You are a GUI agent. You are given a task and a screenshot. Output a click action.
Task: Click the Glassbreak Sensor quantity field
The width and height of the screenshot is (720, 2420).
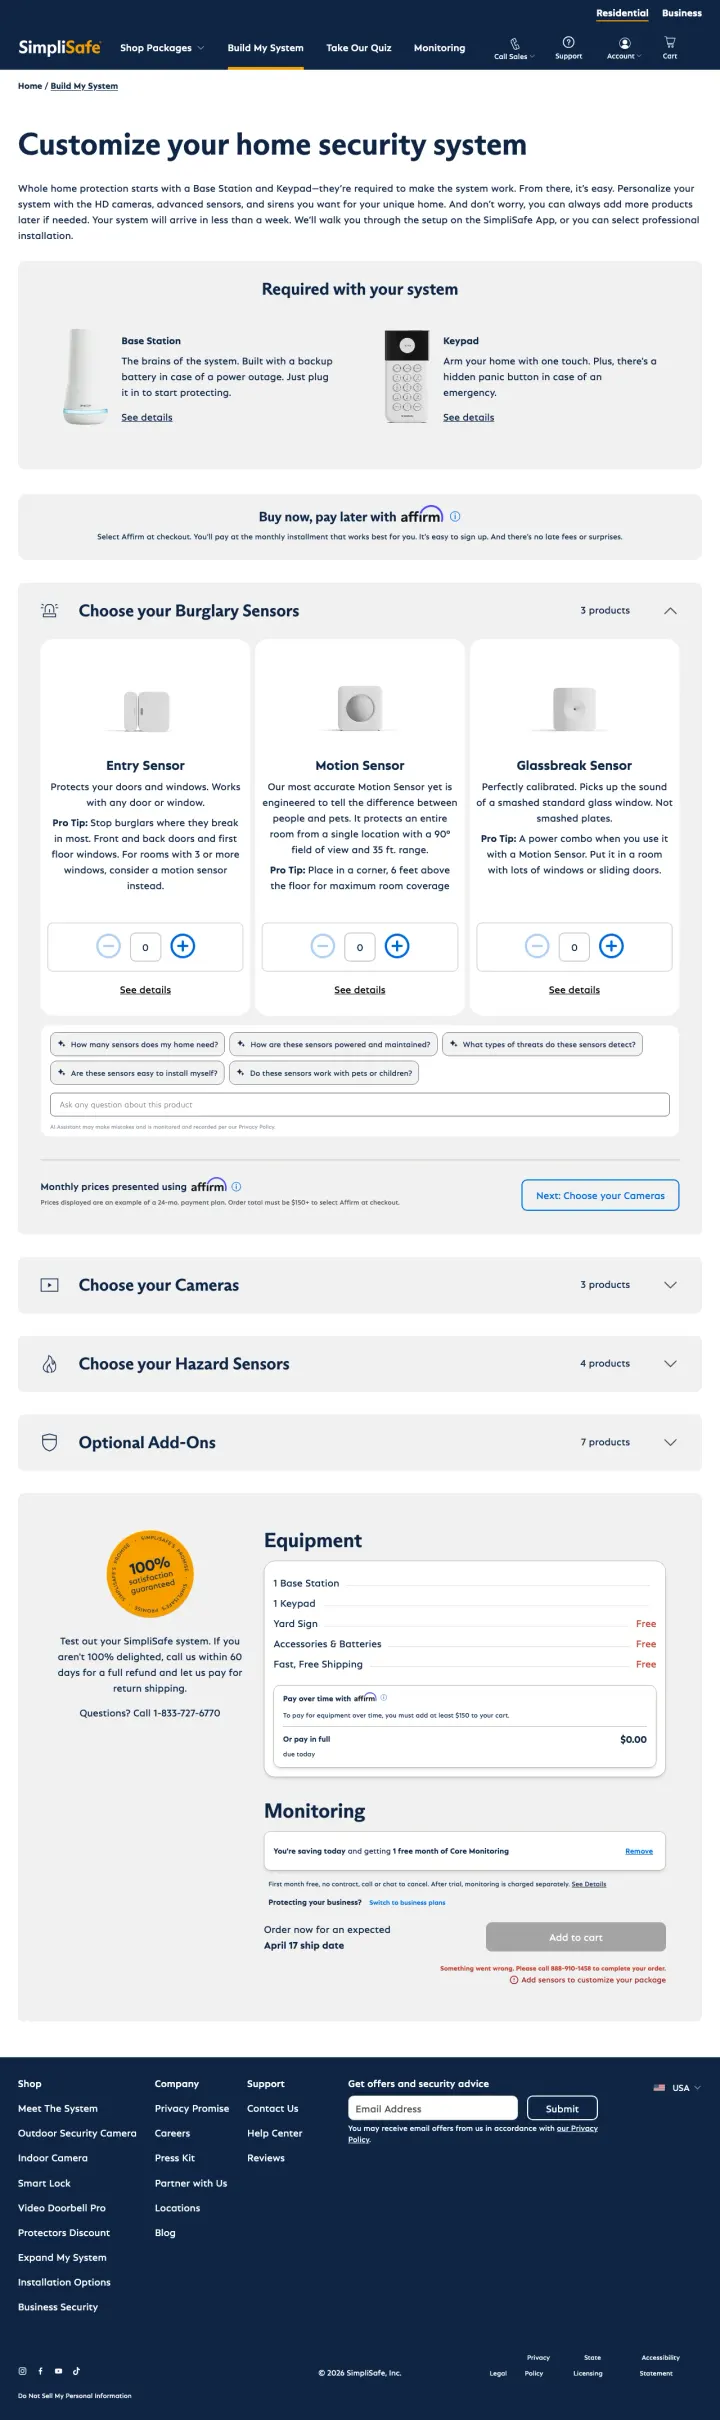click(x=574, y=946)
